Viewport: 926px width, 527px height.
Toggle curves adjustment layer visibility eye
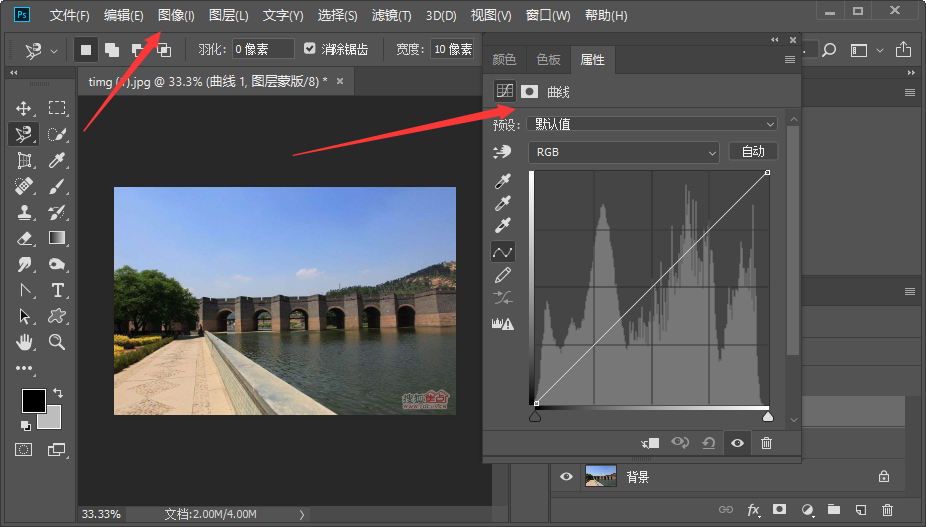[737, 443]
